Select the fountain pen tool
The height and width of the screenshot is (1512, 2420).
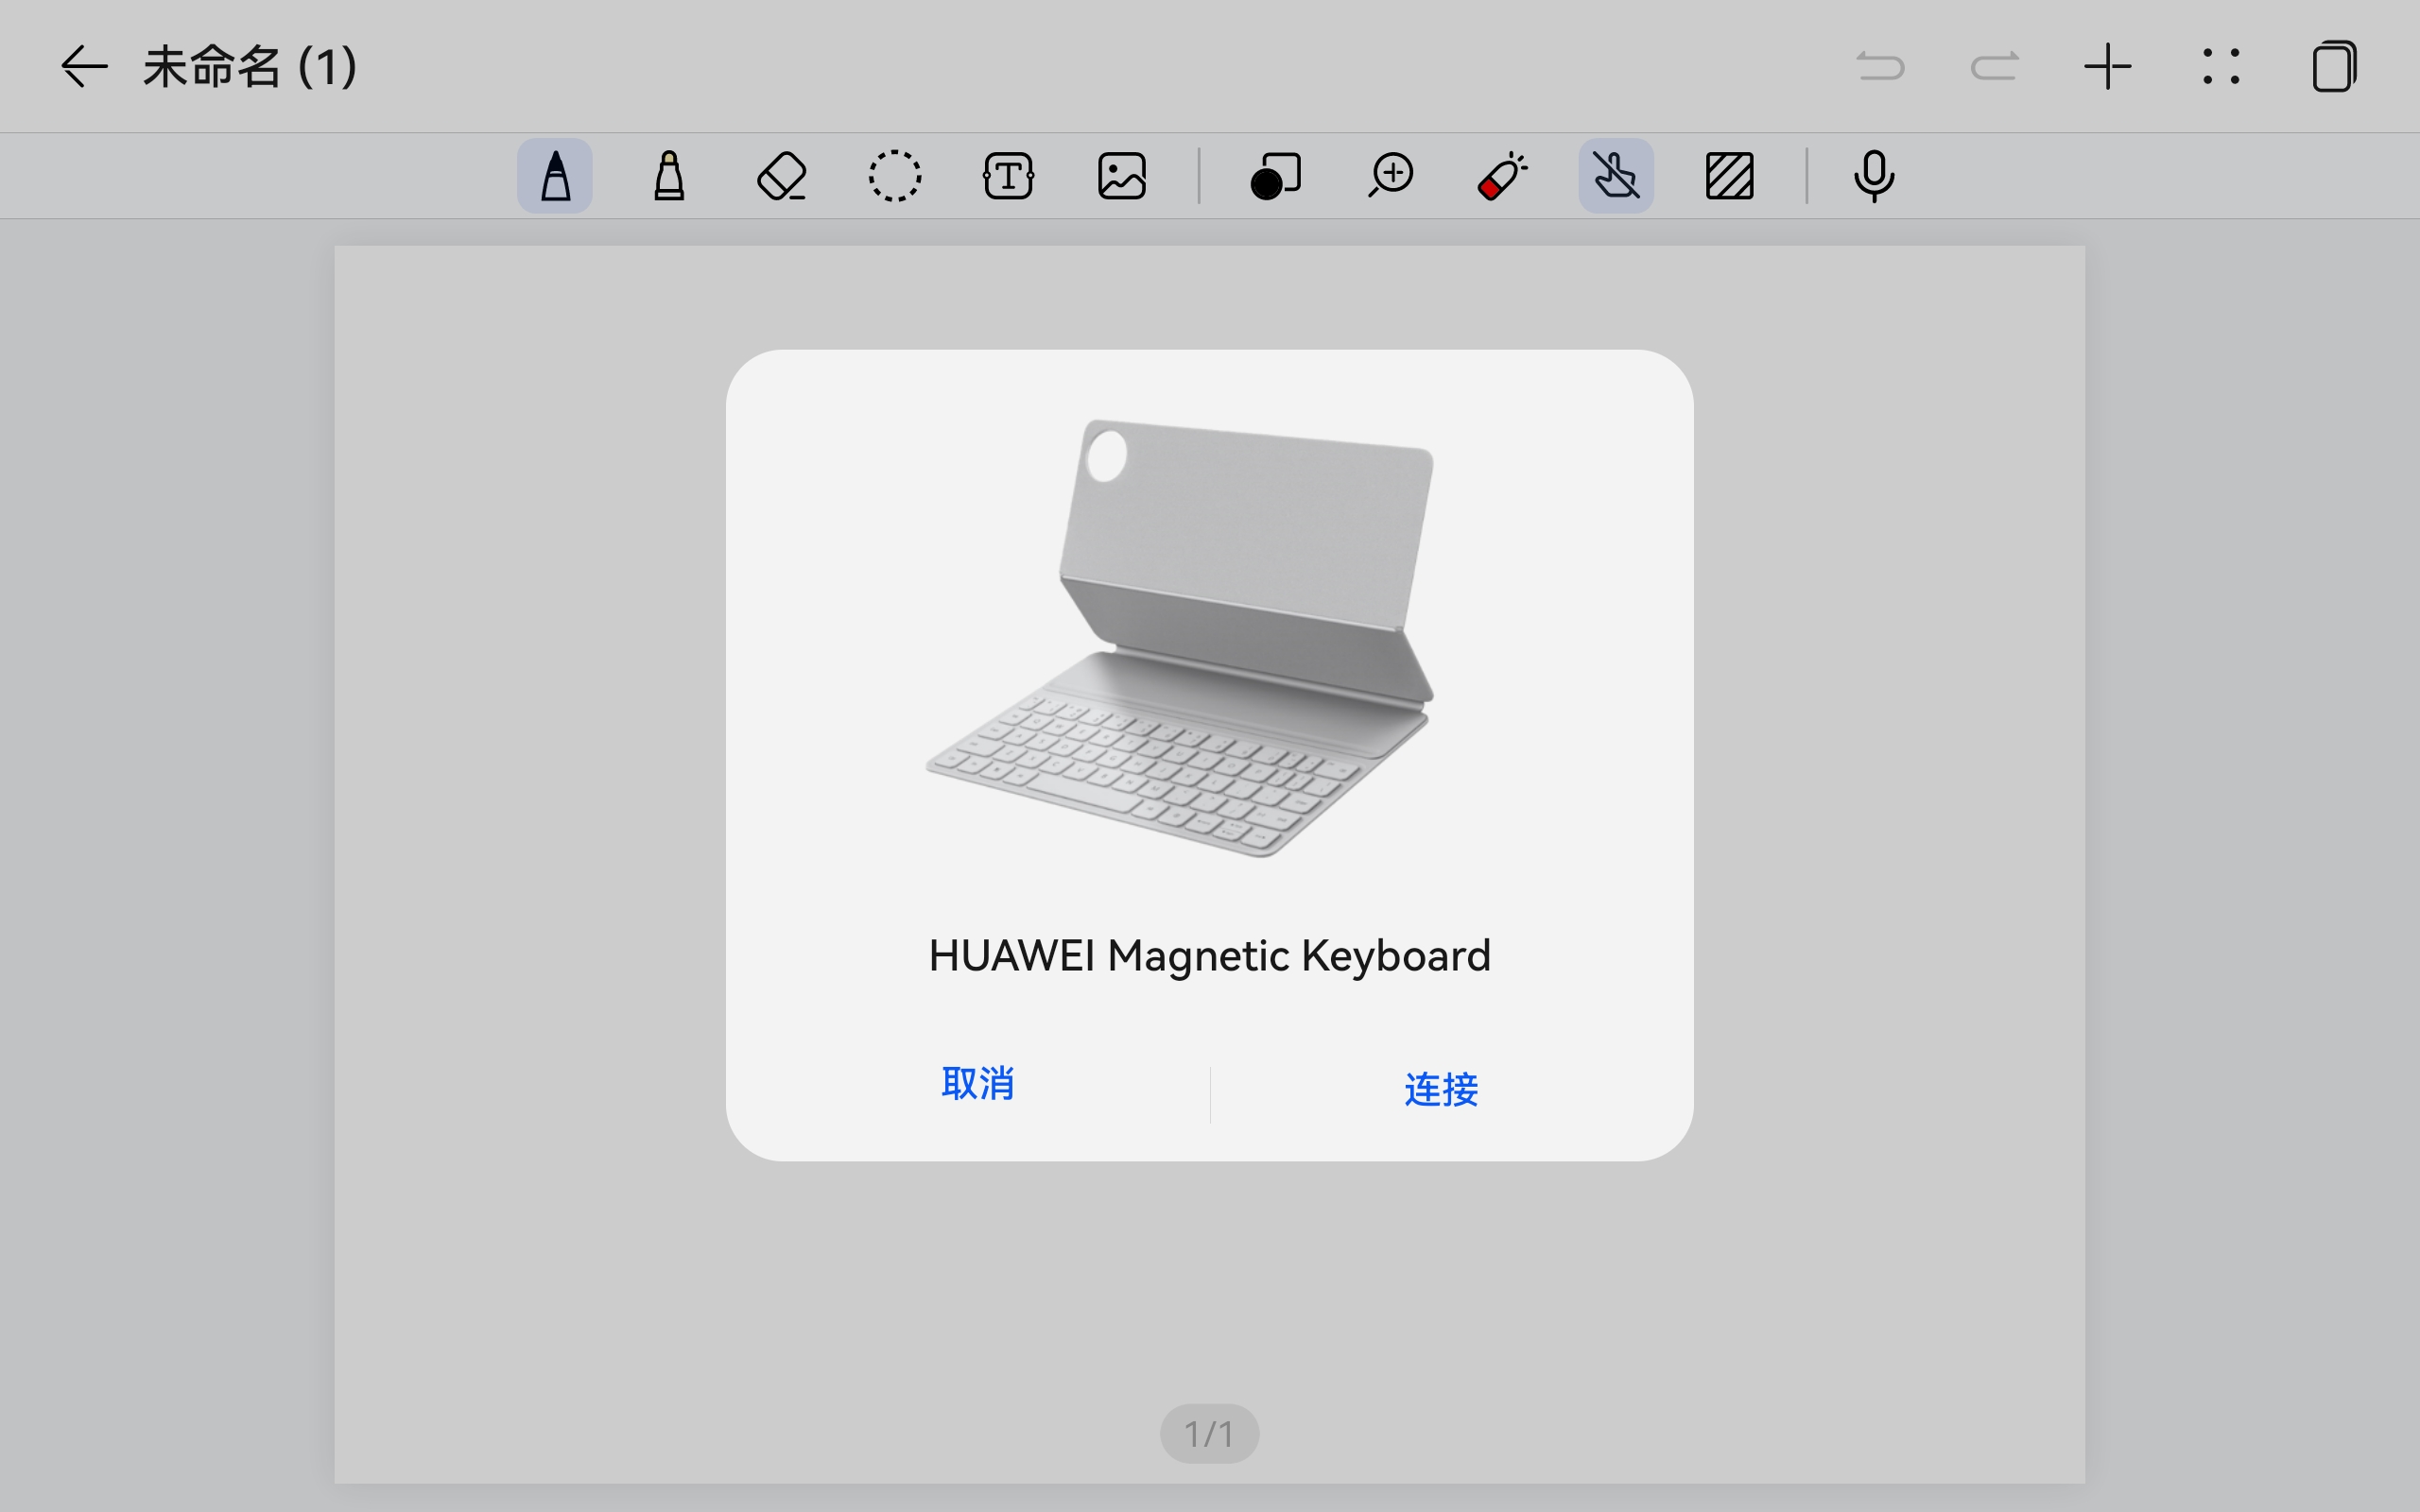[555, 176]
